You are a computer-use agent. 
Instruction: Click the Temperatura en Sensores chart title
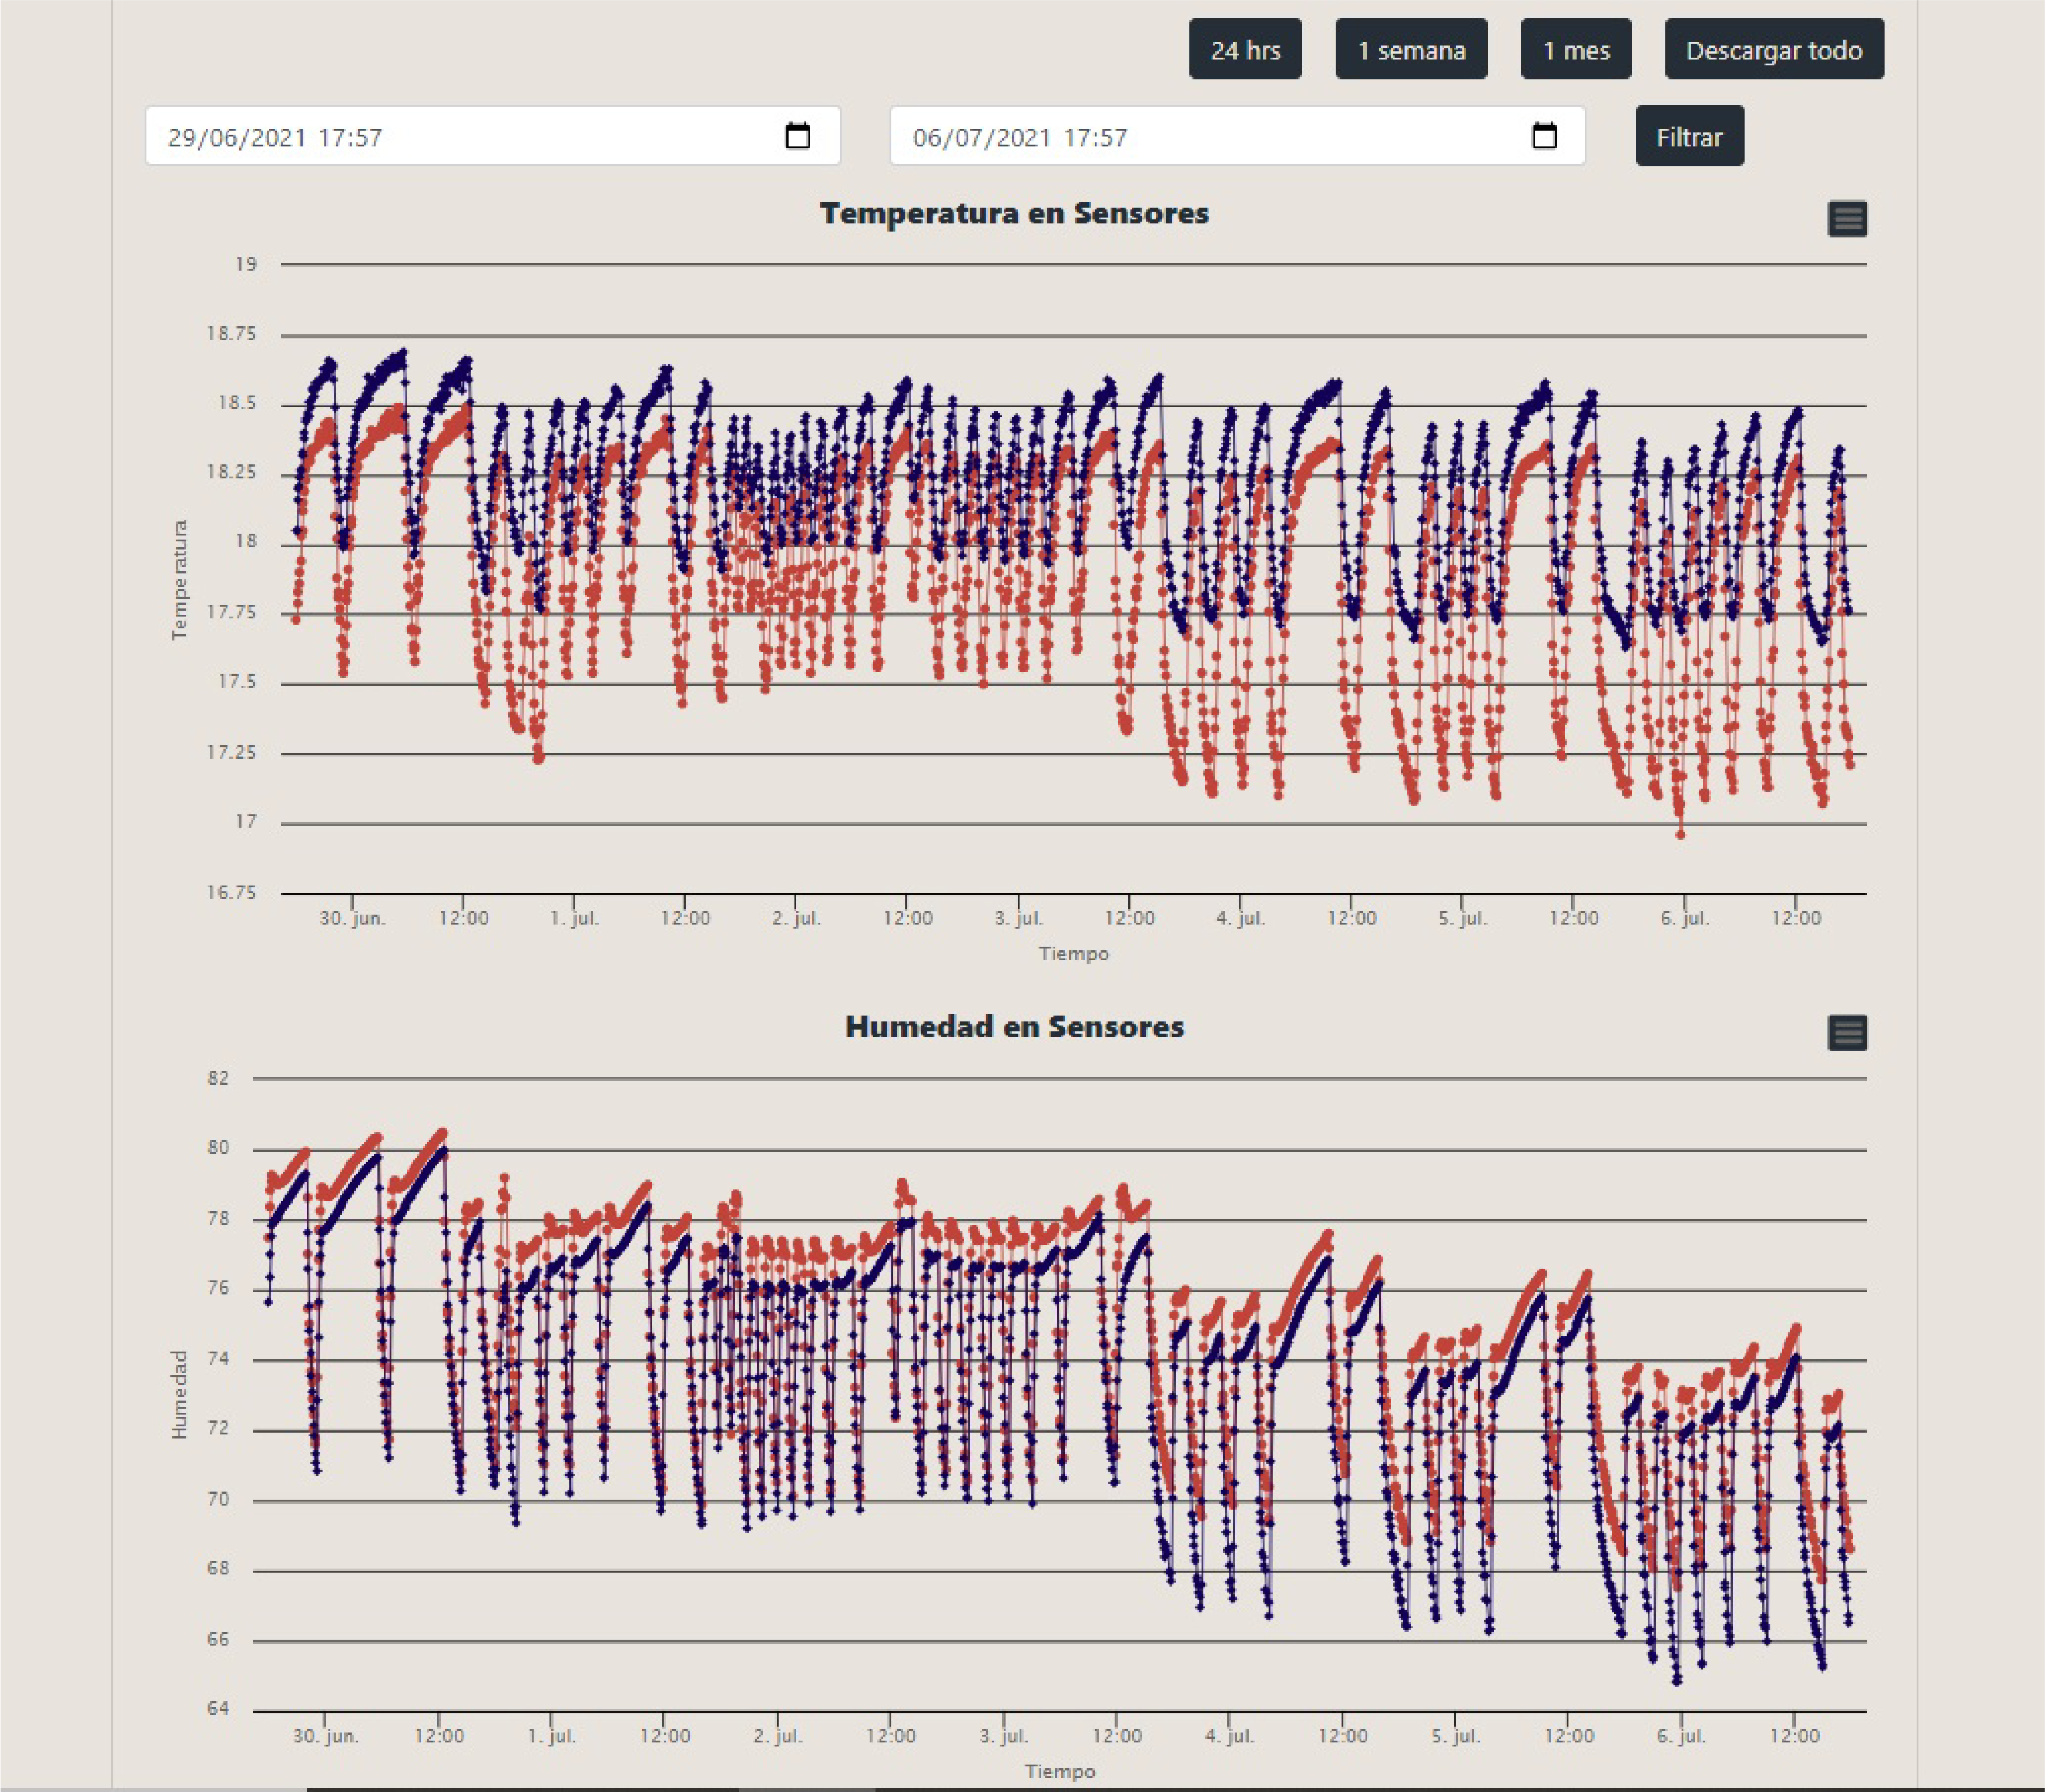point(1014,213)
